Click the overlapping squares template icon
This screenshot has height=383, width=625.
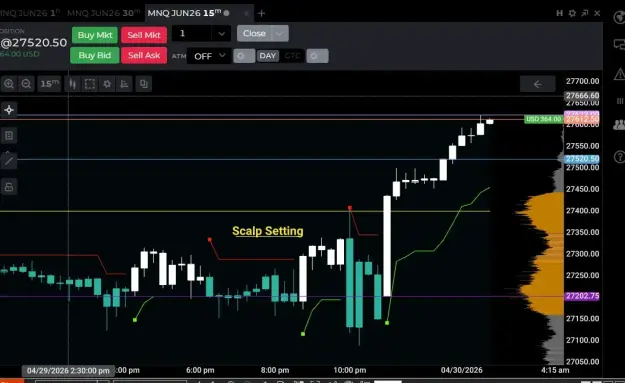(x=143, y=84)
